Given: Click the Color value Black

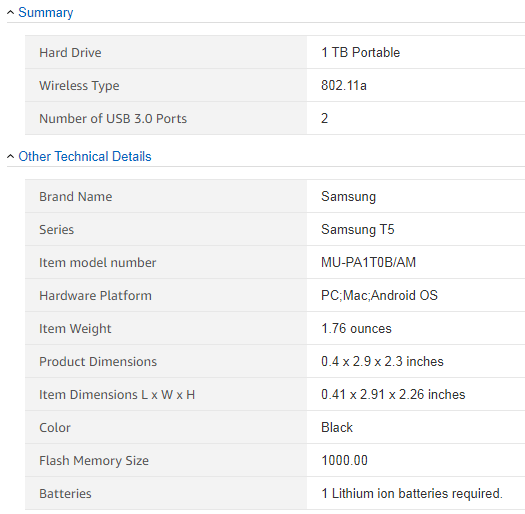Looking at the screenshot, I should click(x=337, y=428).
